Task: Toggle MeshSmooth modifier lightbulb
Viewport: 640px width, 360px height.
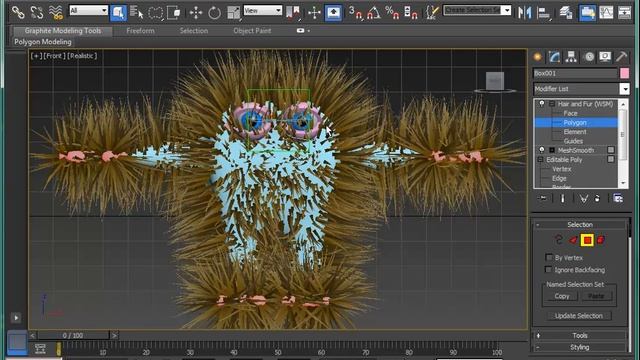Action: pyautogui.click(x=542, y=150)
